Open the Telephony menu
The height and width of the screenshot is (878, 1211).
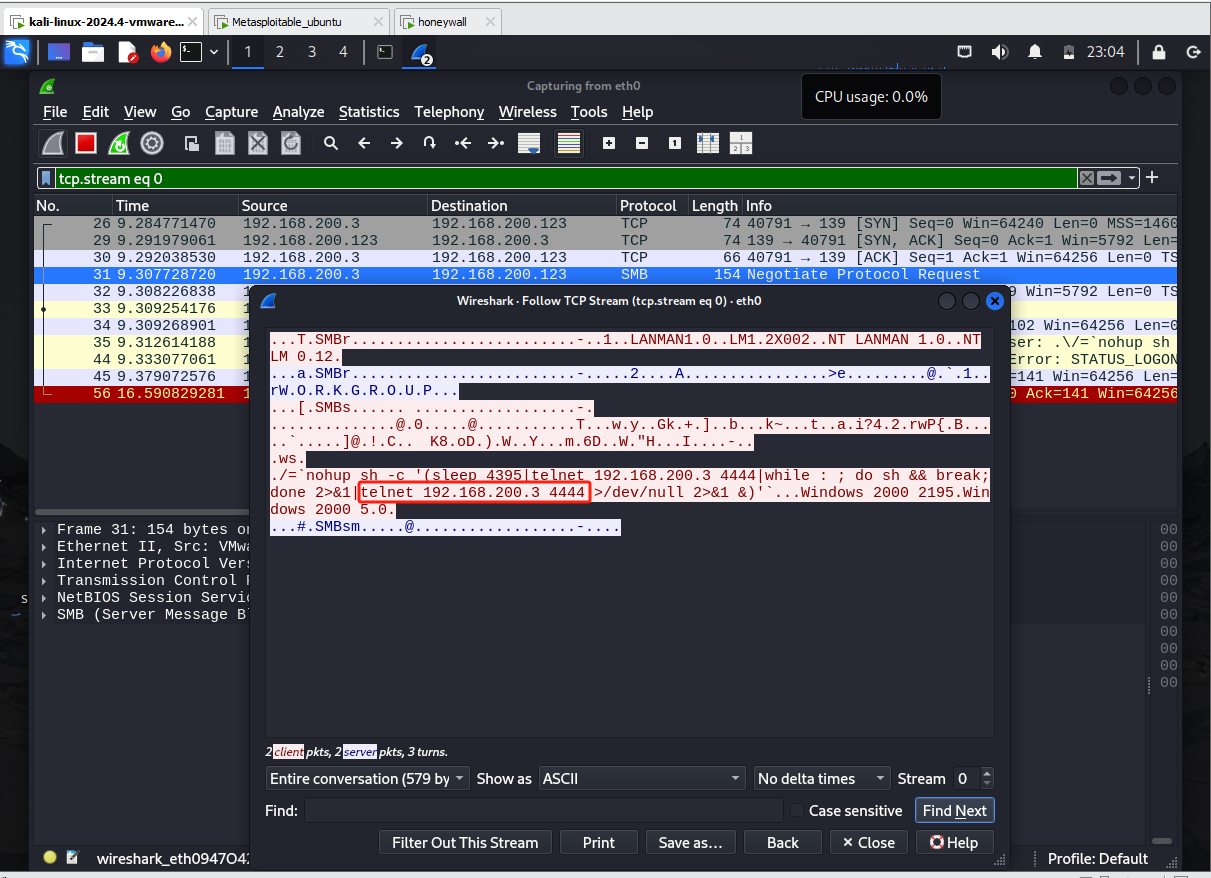click(449, 112)
